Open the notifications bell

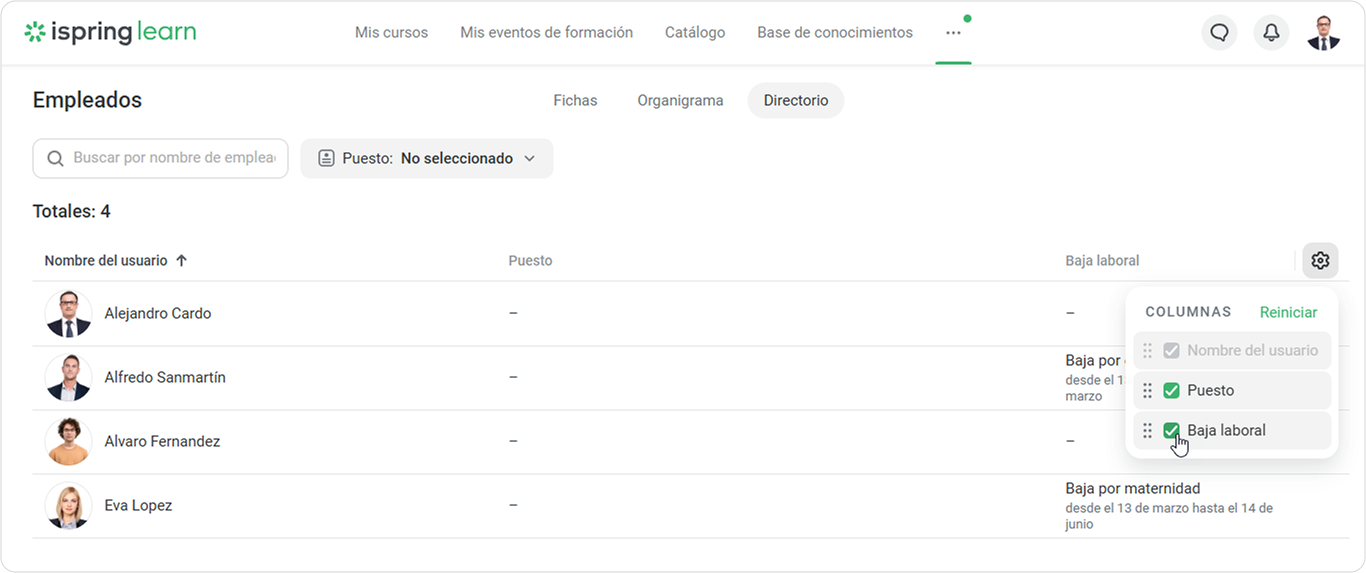click(1271, 33)
